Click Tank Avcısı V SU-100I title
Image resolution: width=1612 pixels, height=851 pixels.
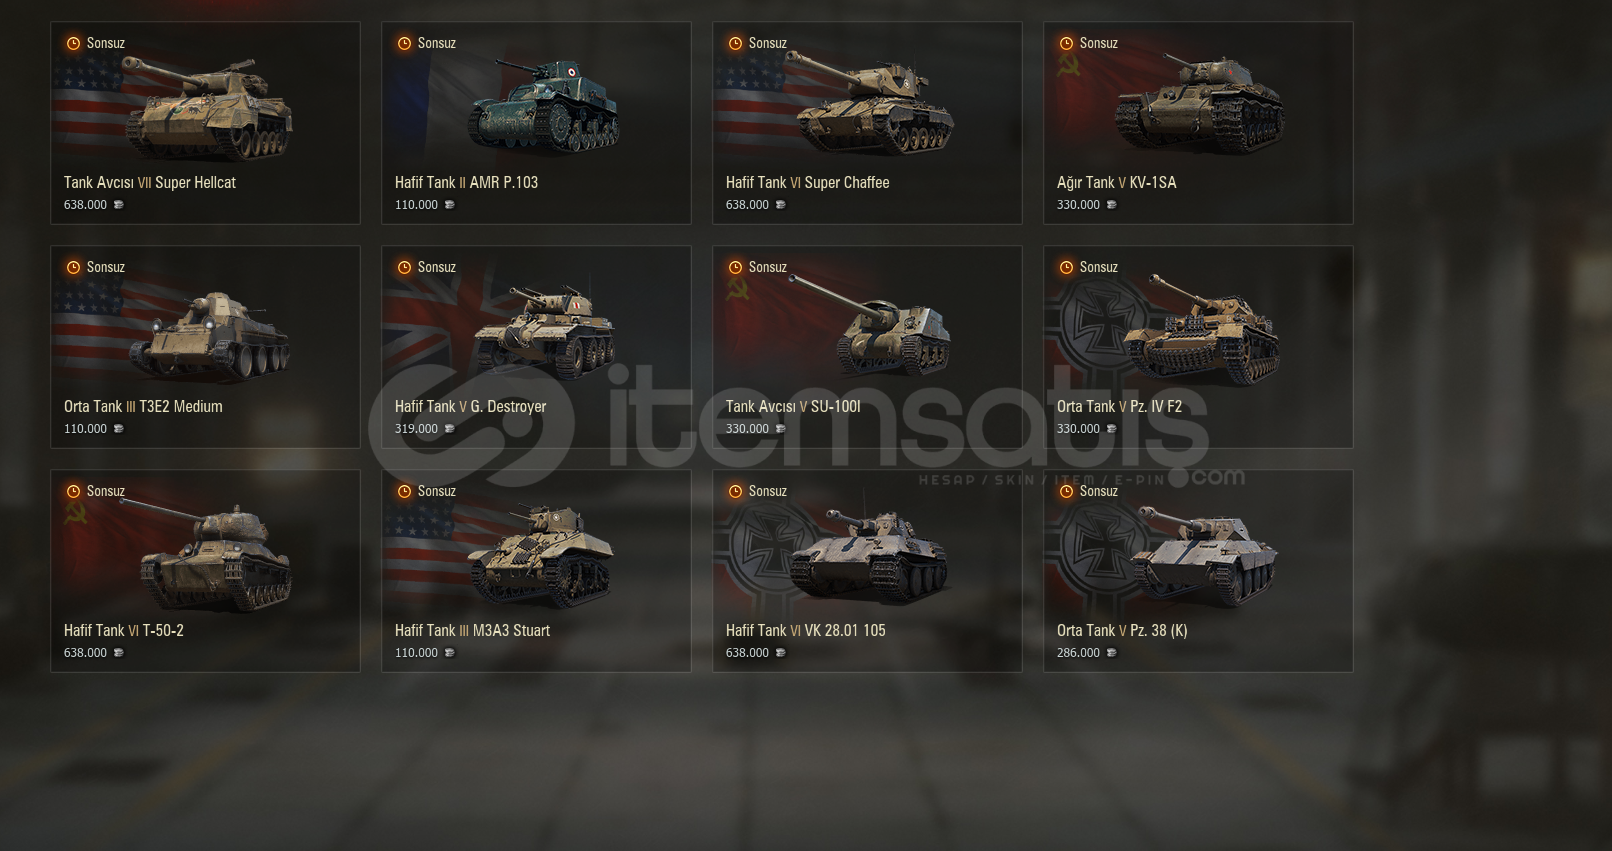[793, 406]
